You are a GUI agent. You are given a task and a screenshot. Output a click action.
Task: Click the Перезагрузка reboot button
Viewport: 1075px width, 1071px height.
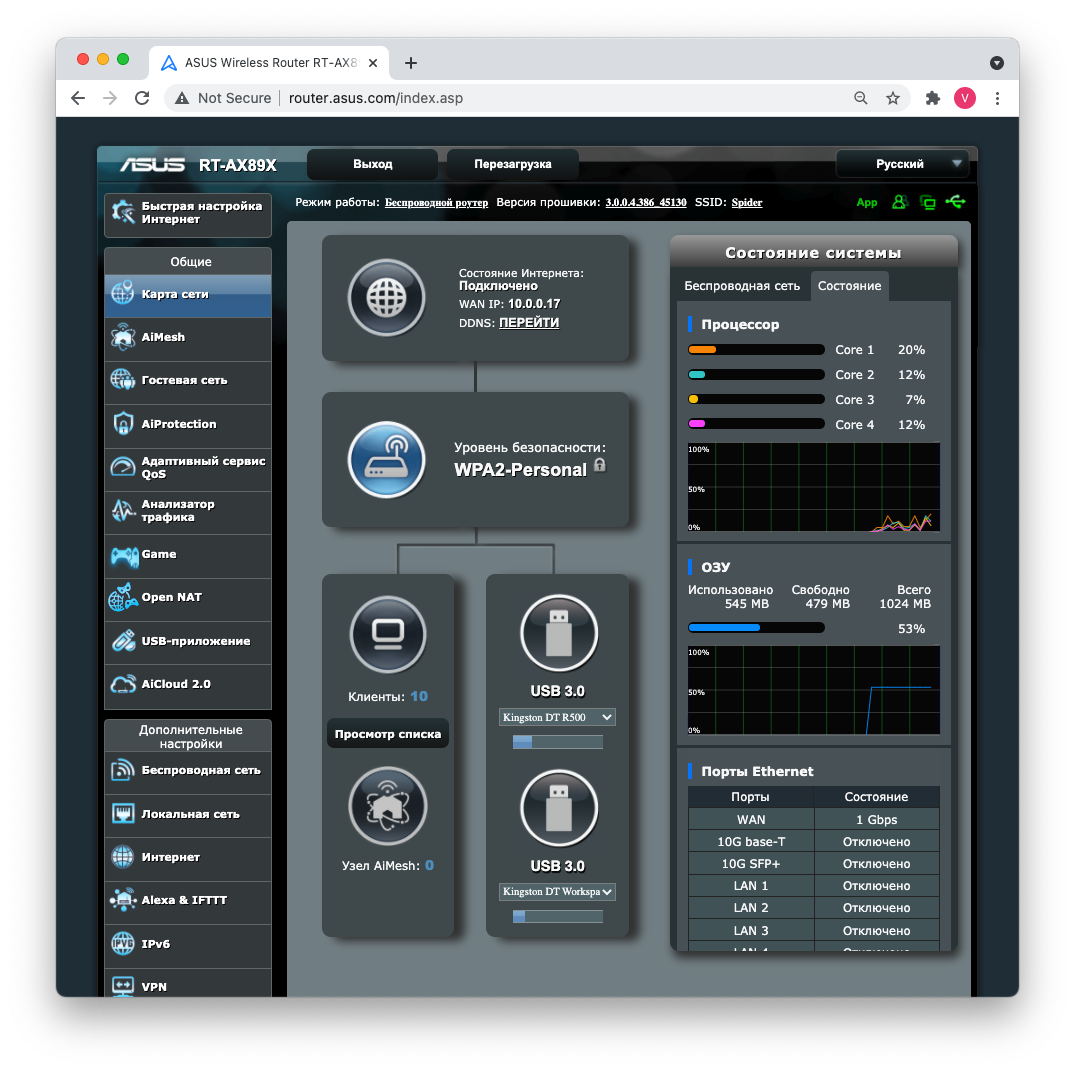[513, 165]
